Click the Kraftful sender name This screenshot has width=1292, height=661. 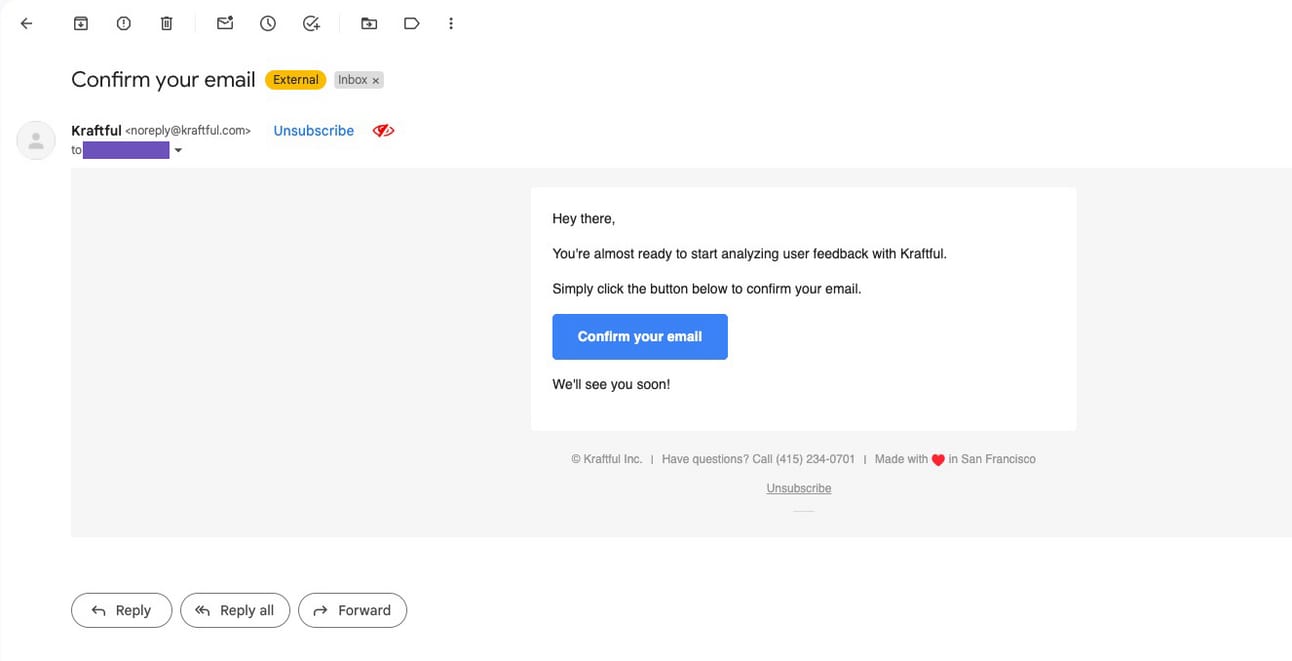click(96, 131)
